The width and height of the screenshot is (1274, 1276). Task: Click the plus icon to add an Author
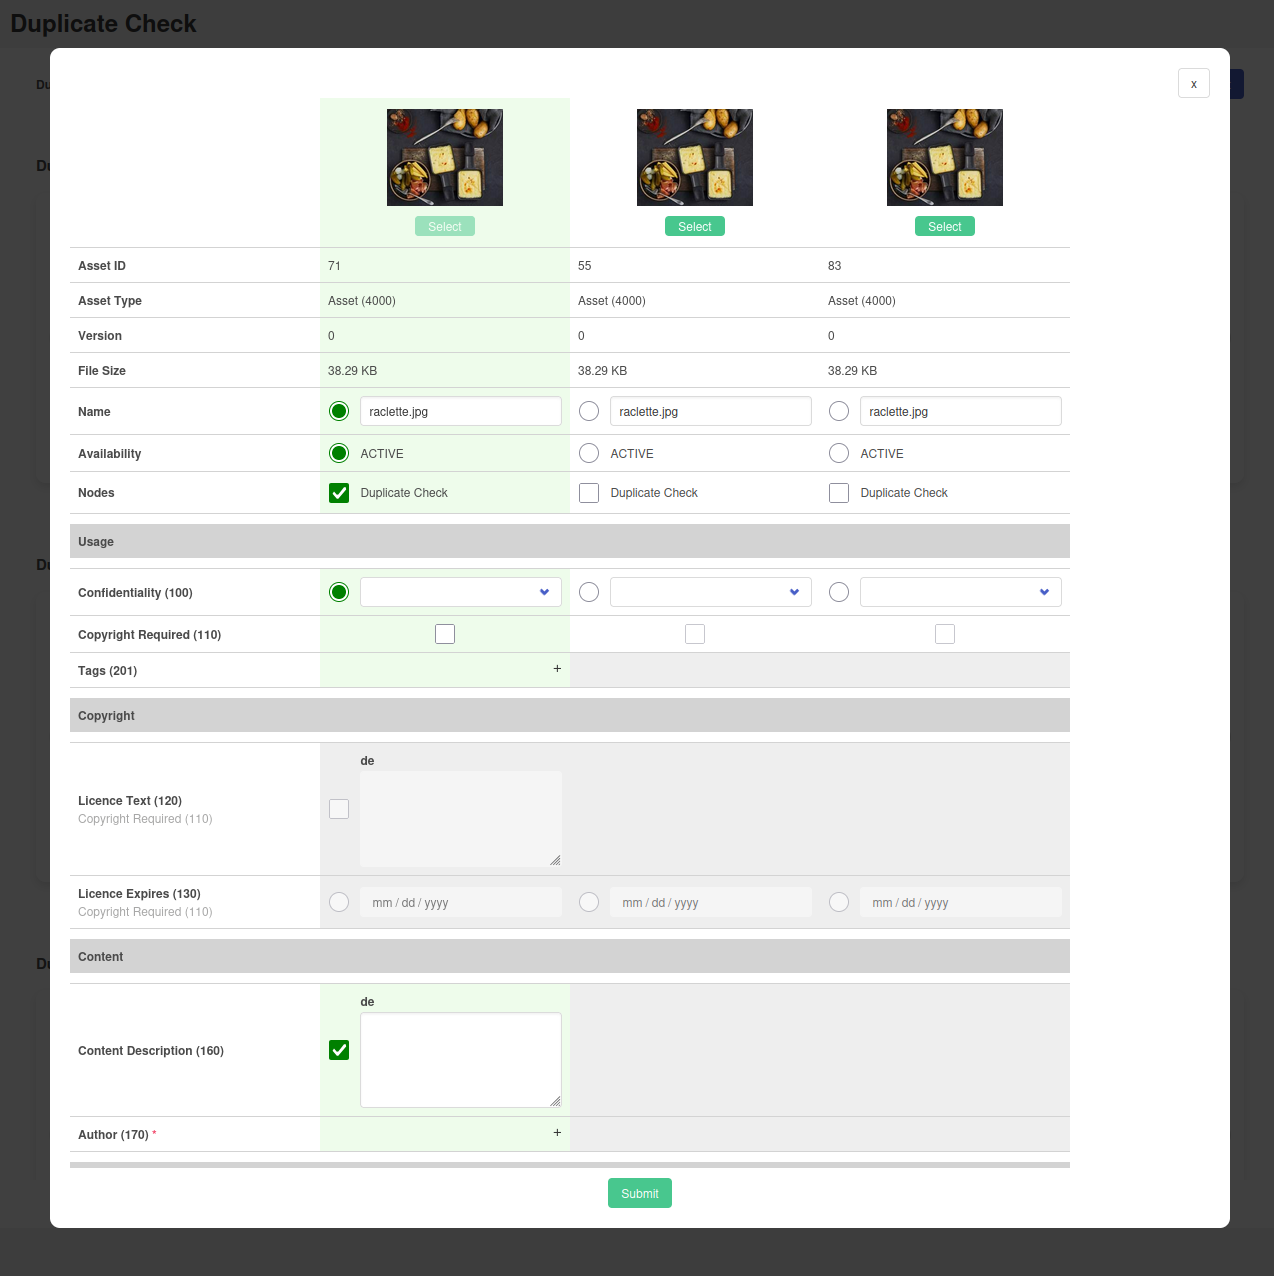tap(556, 1132)
